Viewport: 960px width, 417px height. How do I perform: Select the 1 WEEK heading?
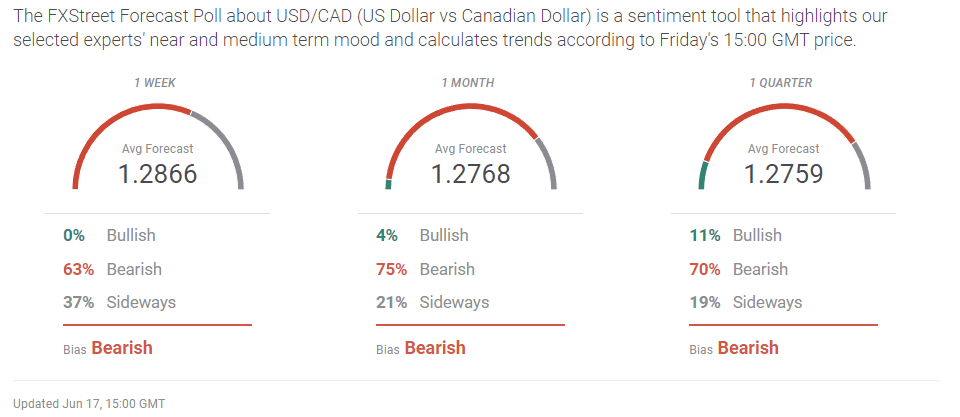click(x=155, y=83)
